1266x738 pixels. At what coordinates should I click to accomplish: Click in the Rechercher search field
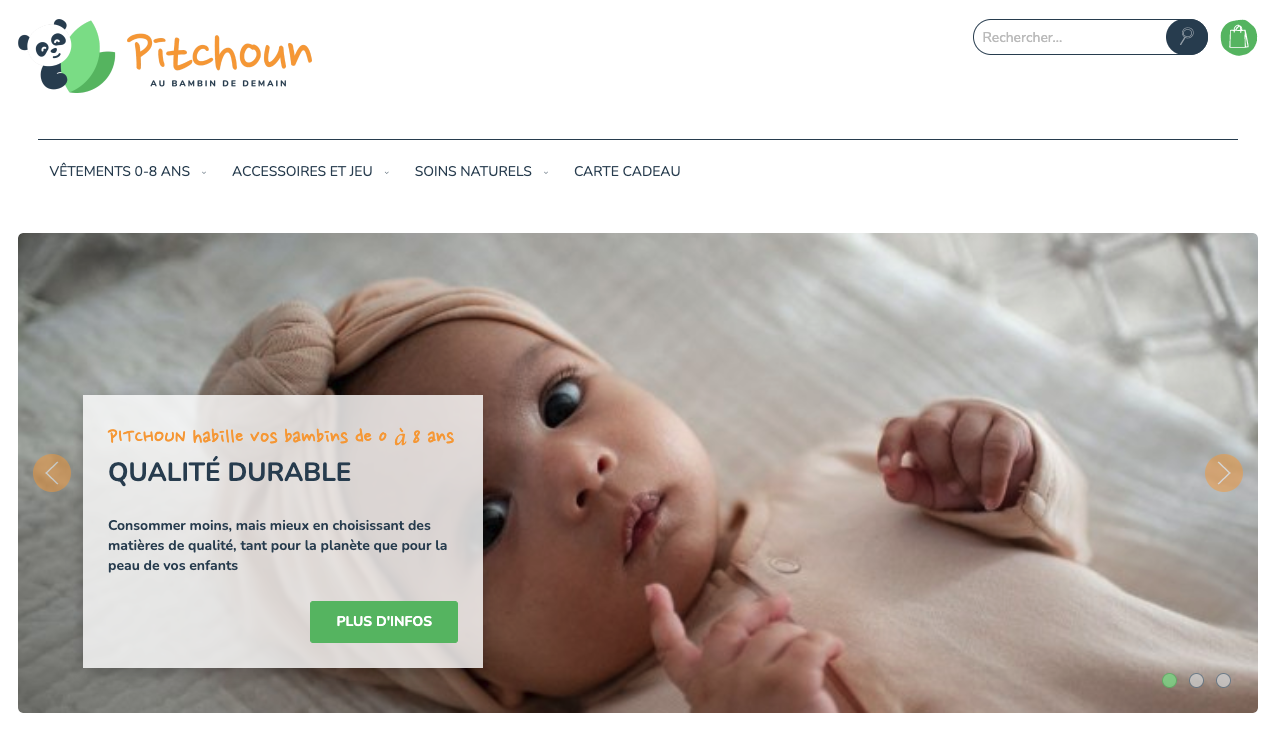click(x=1069, y=37)
